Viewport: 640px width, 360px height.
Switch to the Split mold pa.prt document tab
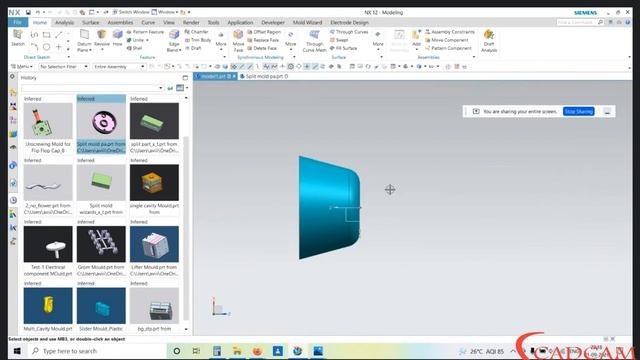[x=264, y=76]
